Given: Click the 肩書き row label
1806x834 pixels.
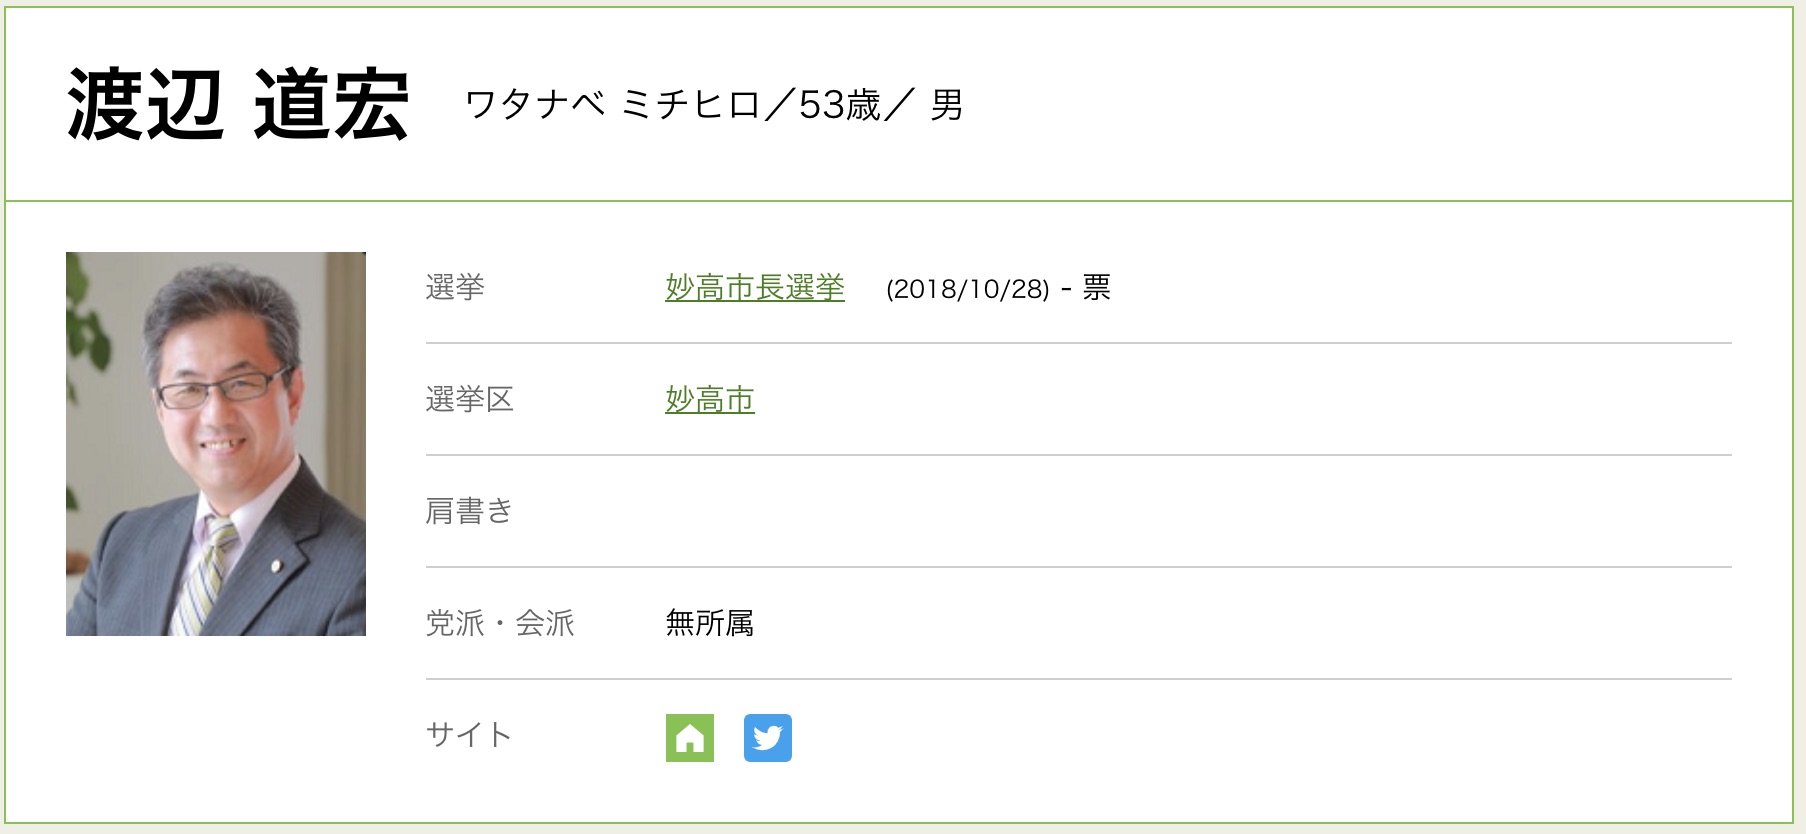Looking at the screenshot, I should pos(469,511).
